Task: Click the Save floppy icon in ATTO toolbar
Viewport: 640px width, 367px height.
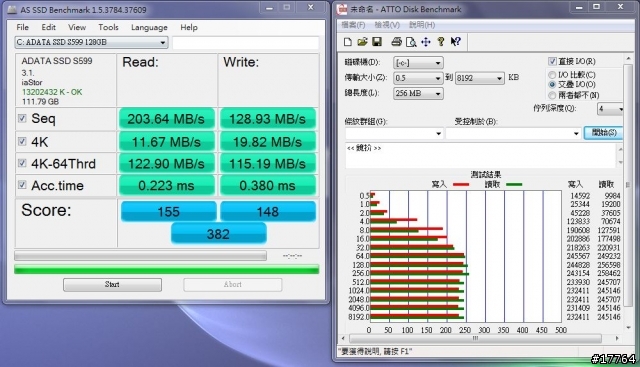Action: tap(377, 42)
